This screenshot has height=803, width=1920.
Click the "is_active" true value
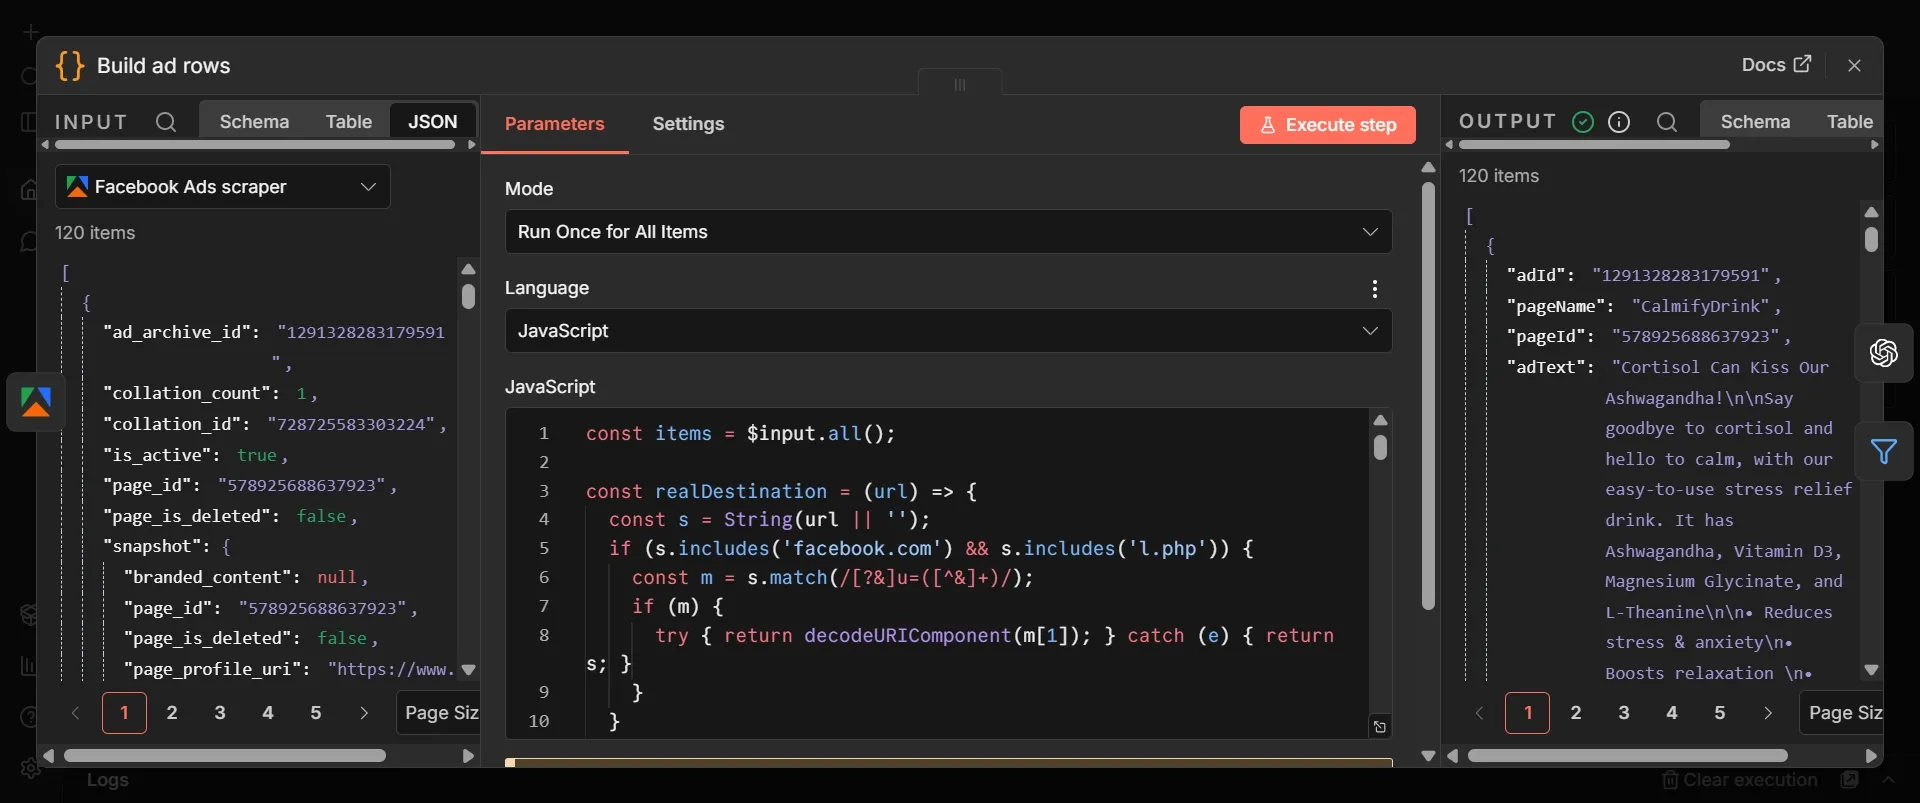click(x=257, y=455)
